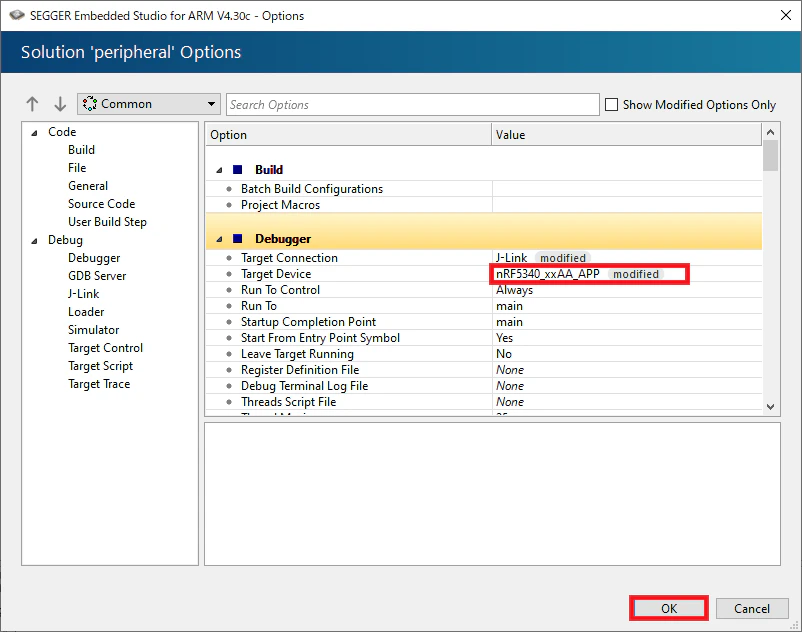Click the up arrow navigation icon
802x632 pixels.
click(32, 104)
